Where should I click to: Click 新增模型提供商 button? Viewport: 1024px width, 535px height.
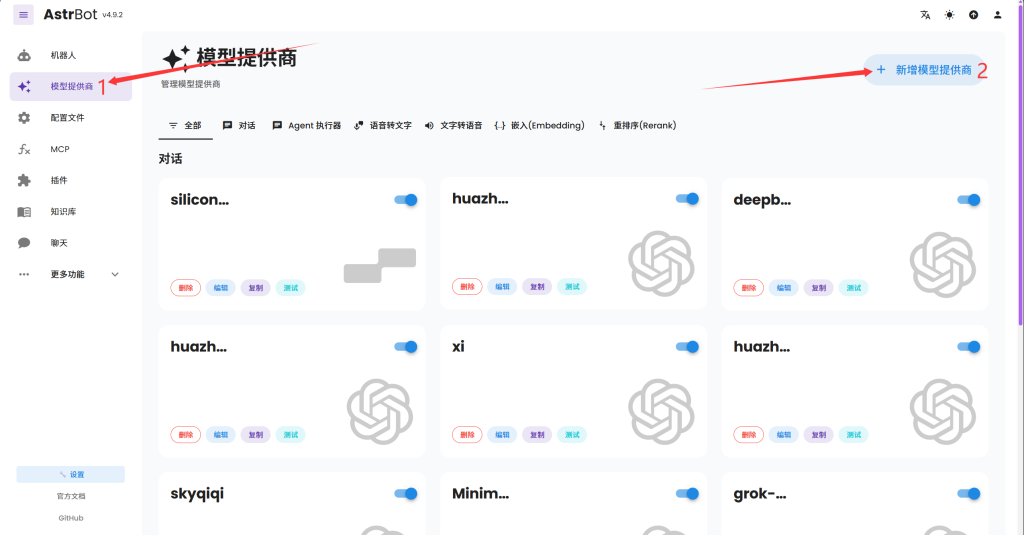tap(923, 70)
